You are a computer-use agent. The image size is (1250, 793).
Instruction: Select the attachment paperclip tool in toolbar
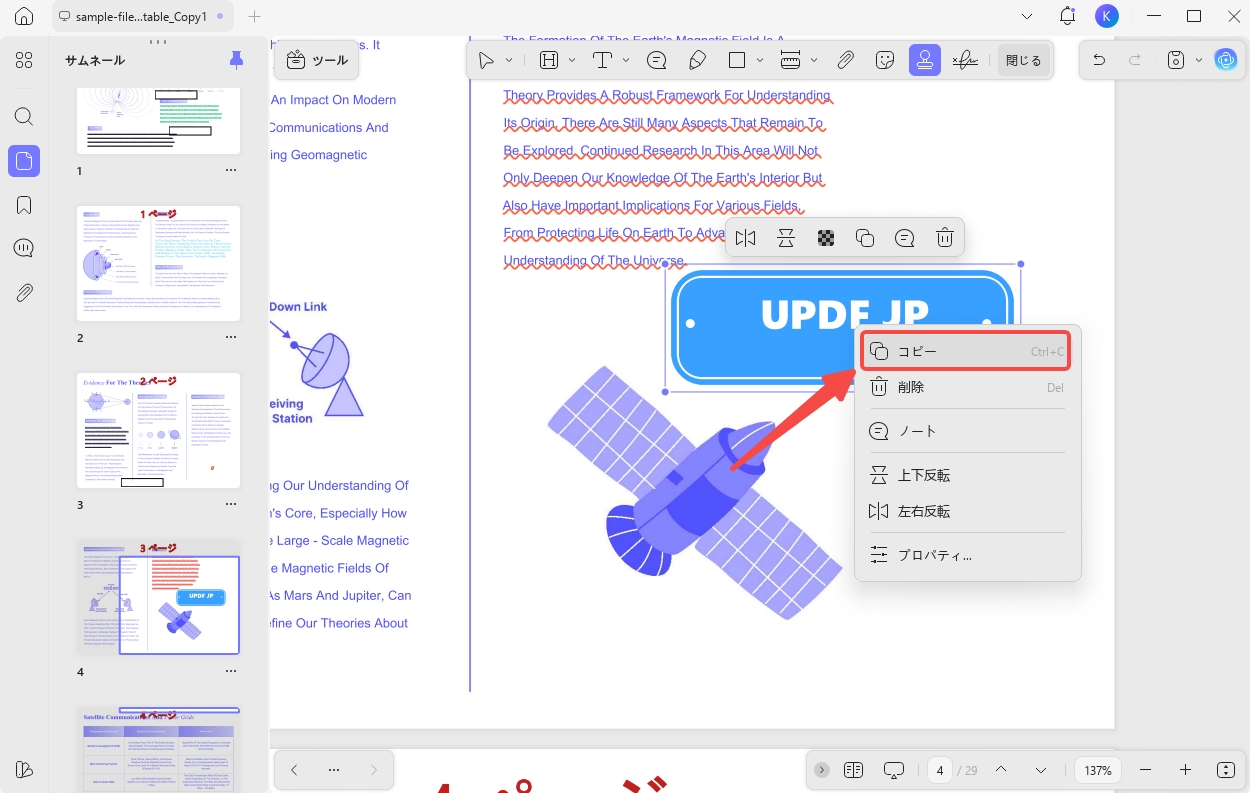pyautogui.click(x=845, y=60)
